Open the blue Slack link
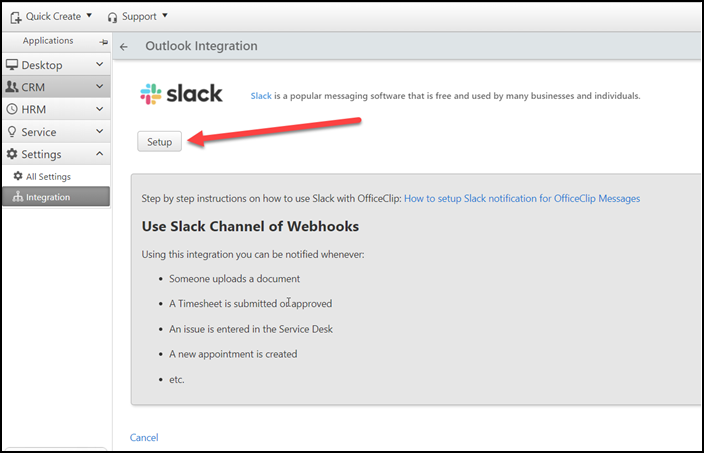The image size is (704, 453). click(x=261, y=96)
